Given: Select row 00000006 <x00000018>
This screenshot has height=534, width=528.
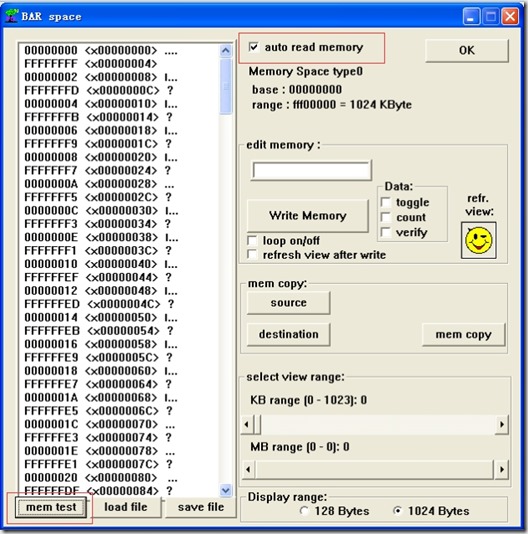Looking at the screenshot, I should pos(119,130).
